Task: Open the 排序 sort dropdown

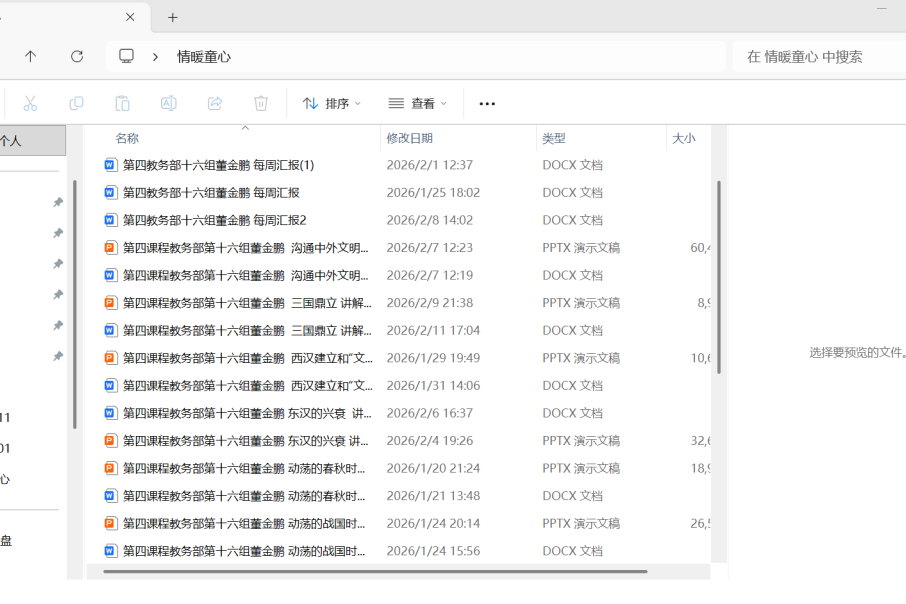Action: click(x=332, y=103)
